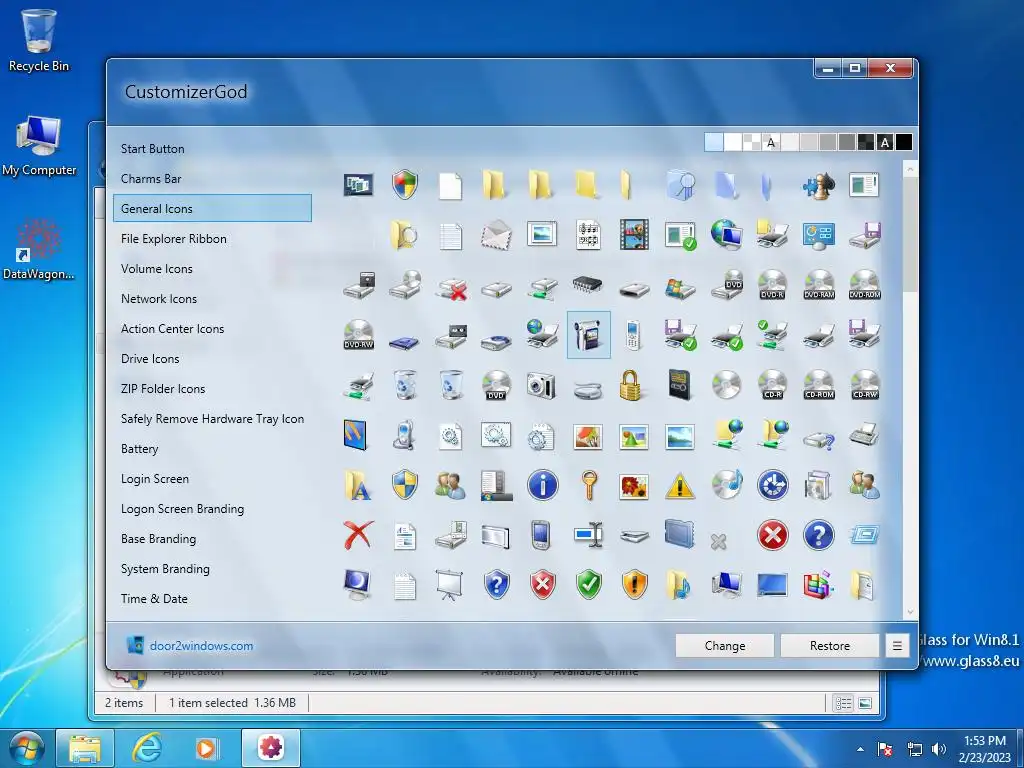Select the golden padlock icon
Screen dimensions: 1024x768
pyautogui.click(x=630, y=385)
